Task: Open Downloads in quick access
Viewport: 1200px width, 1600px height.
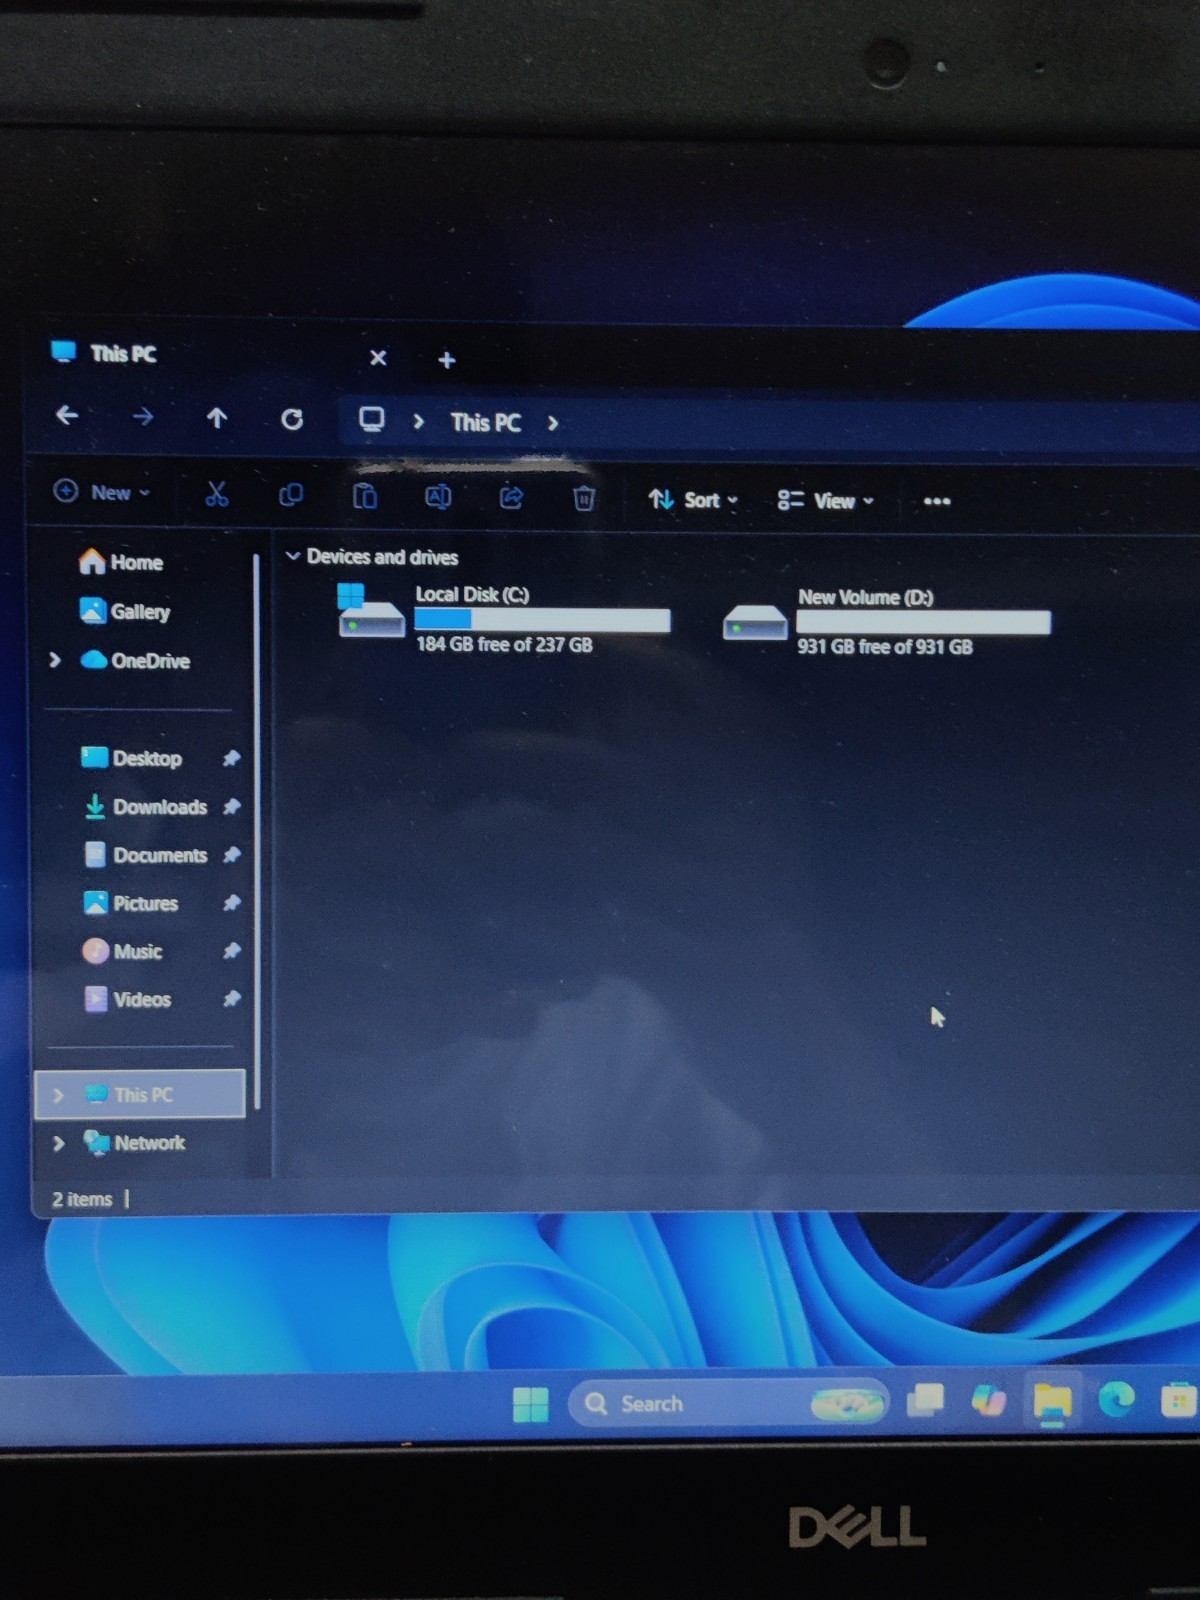Action: [x=145, y=806]
